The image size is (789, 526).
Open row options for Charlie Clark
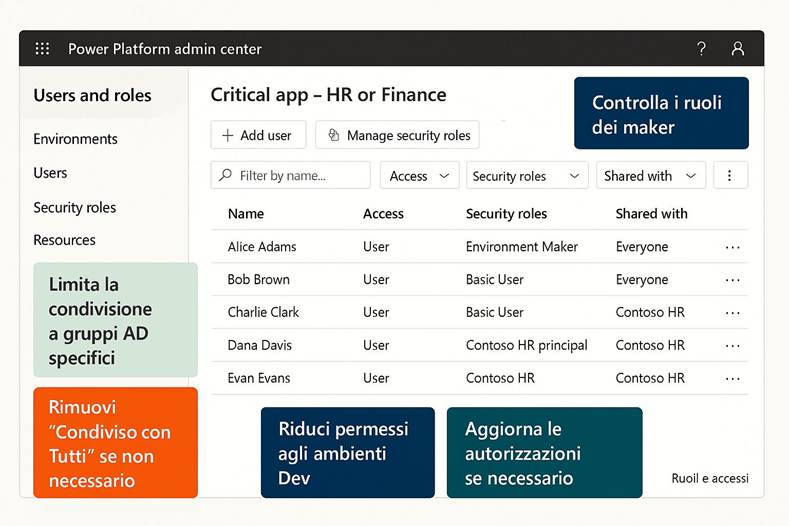point(732,312)
